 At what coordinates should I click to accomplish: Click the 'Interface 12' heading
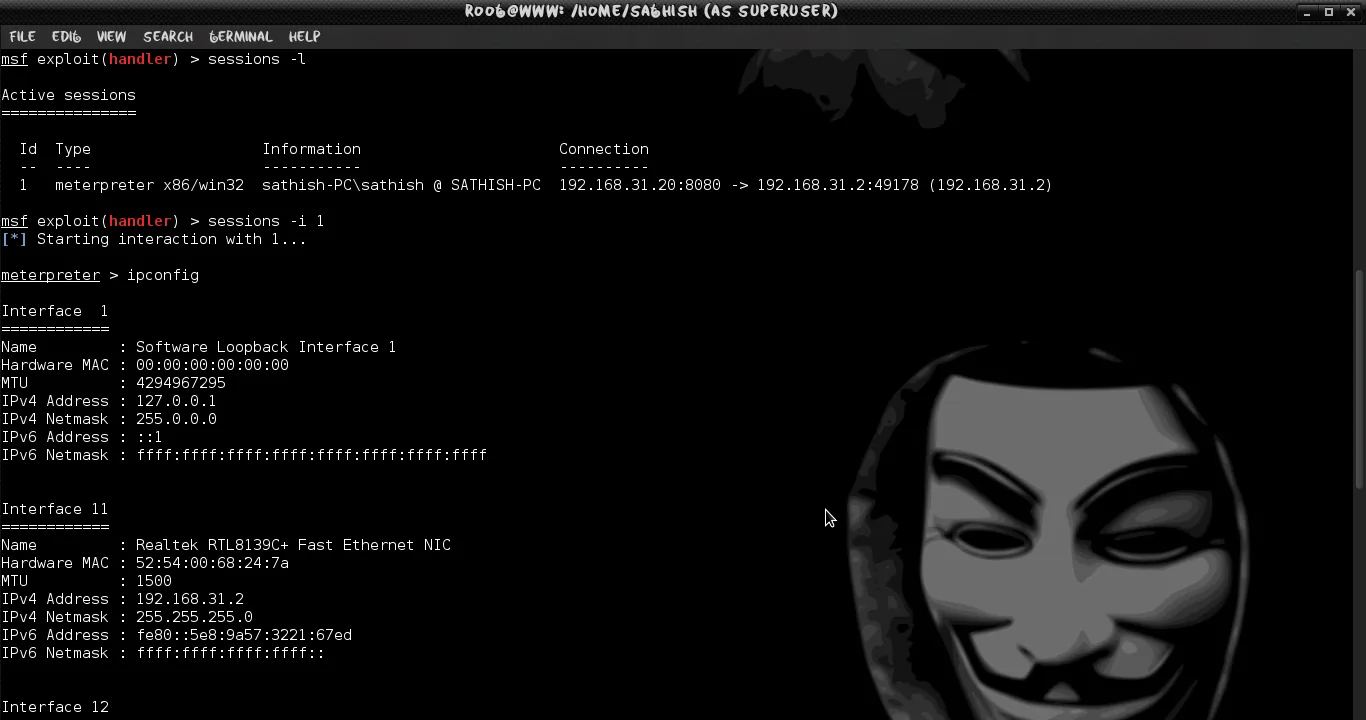(x=55, y=707)
